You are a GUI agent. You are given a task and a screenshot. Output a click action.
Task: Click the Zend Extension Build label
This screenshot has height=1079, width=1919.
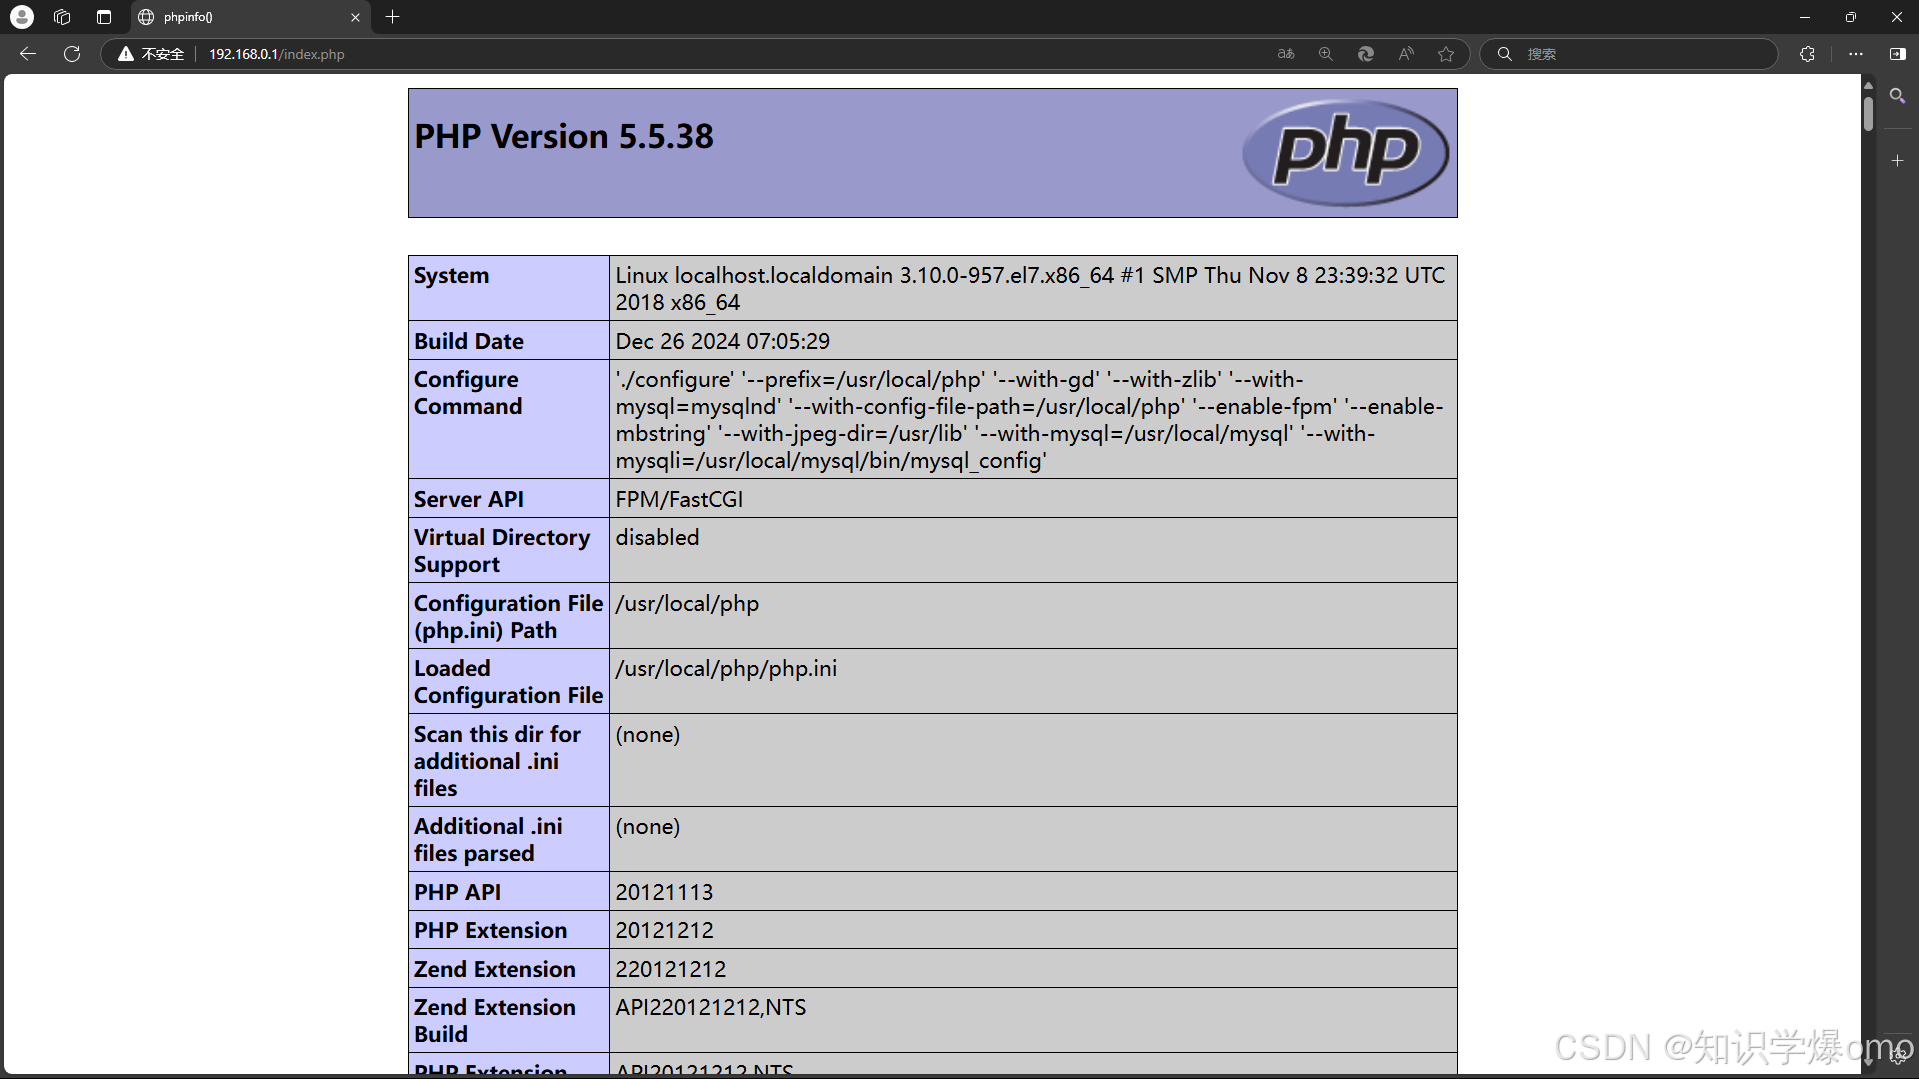494,1021
